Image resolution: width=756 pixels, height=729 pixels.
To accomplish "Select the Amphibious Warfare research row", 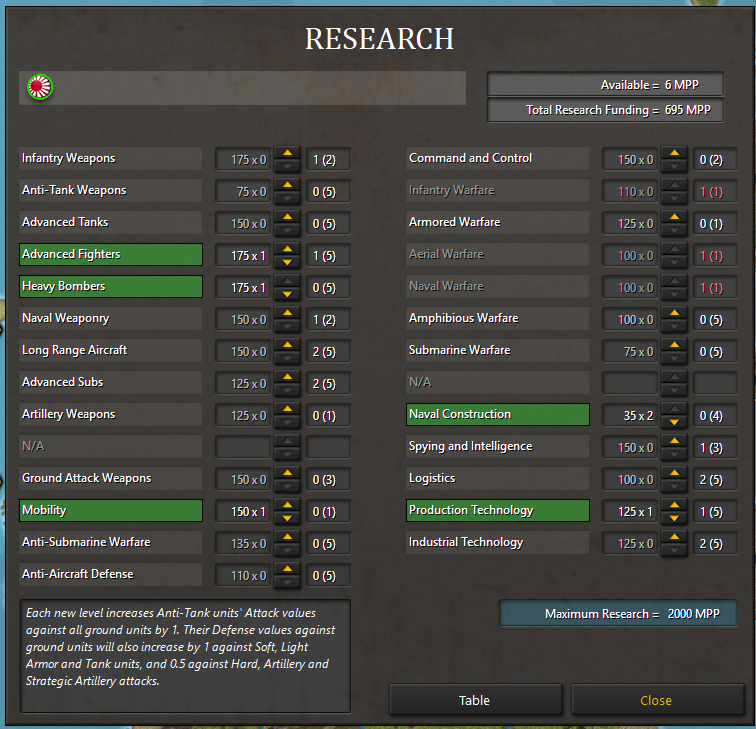I will 498,319.
